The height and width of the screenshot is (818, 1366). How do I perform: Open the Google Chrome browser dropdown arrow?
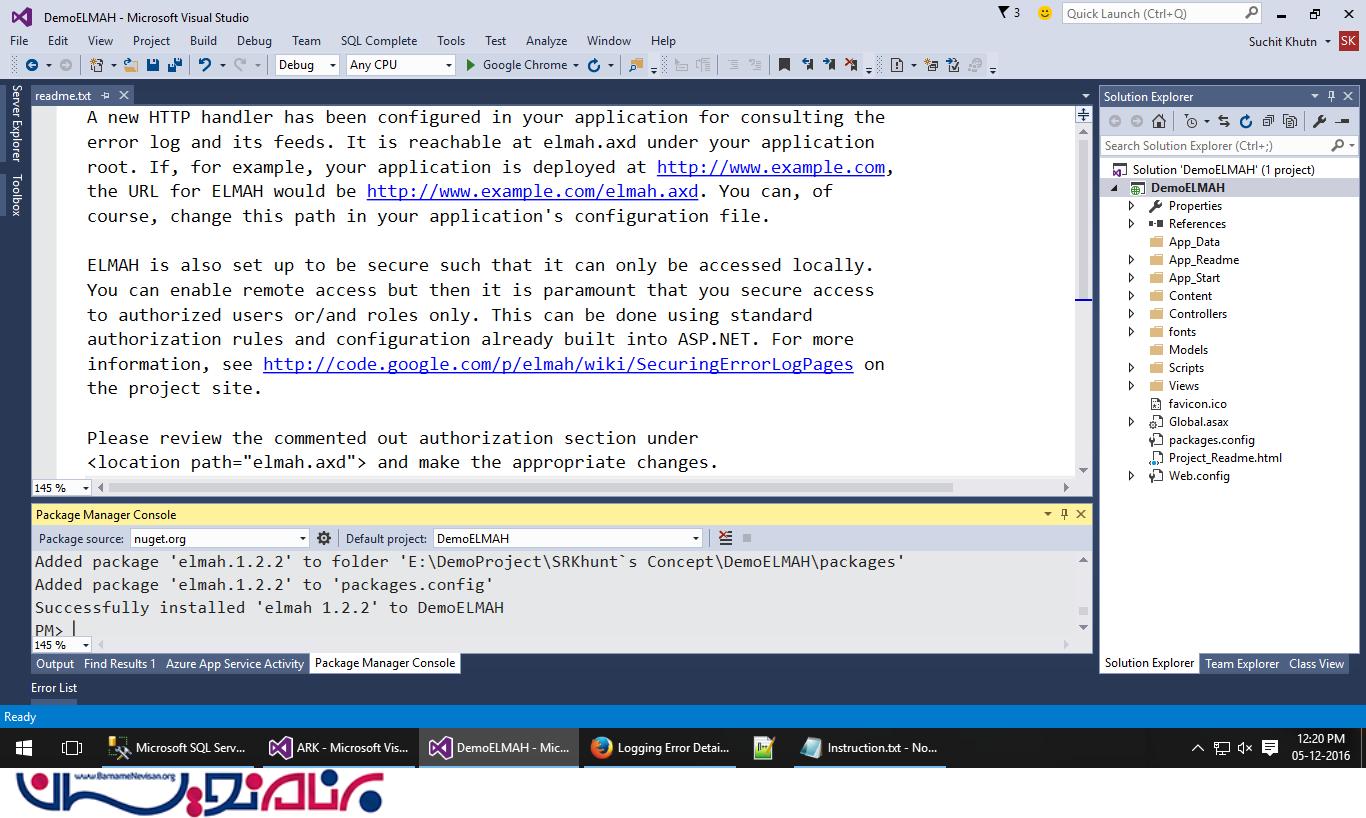[x=575, y=65]
